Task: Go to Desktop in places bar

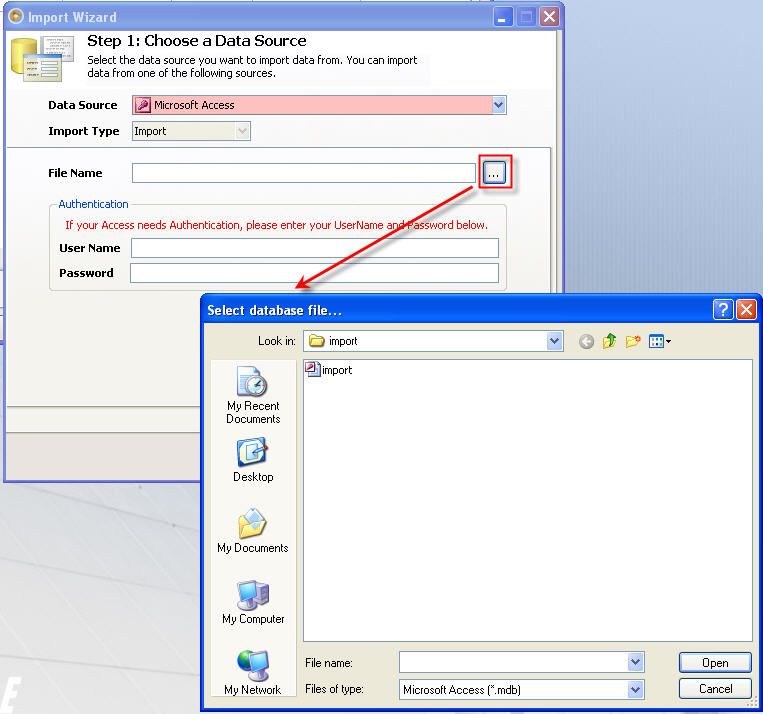Action: coord(253,460)
